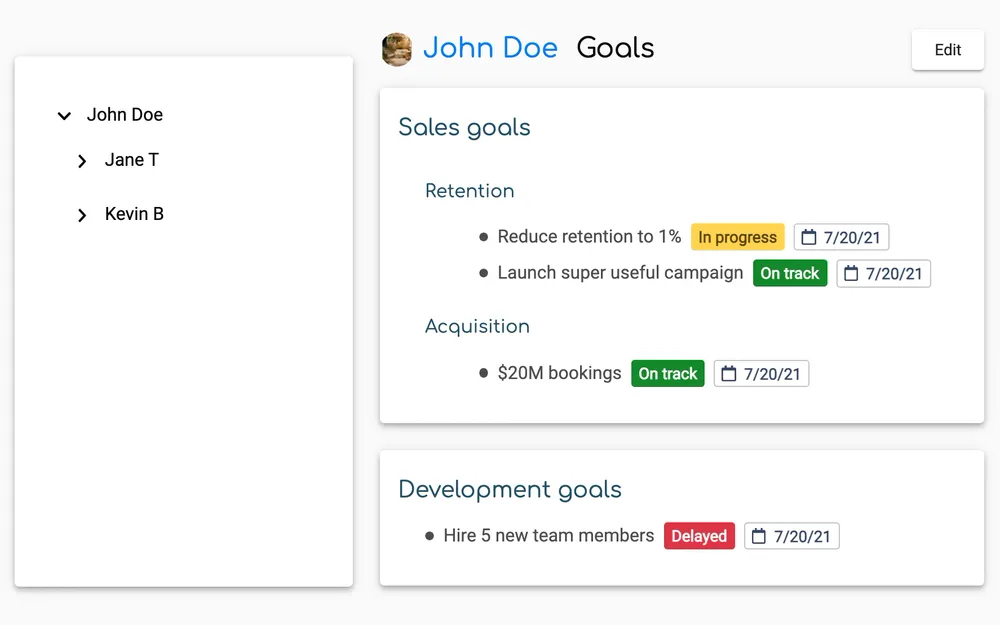The height and width of the screenshot is (625, 1000).
Task: Select Jane T in the tree
Action: pyautogui.click(x=131, y=160)
